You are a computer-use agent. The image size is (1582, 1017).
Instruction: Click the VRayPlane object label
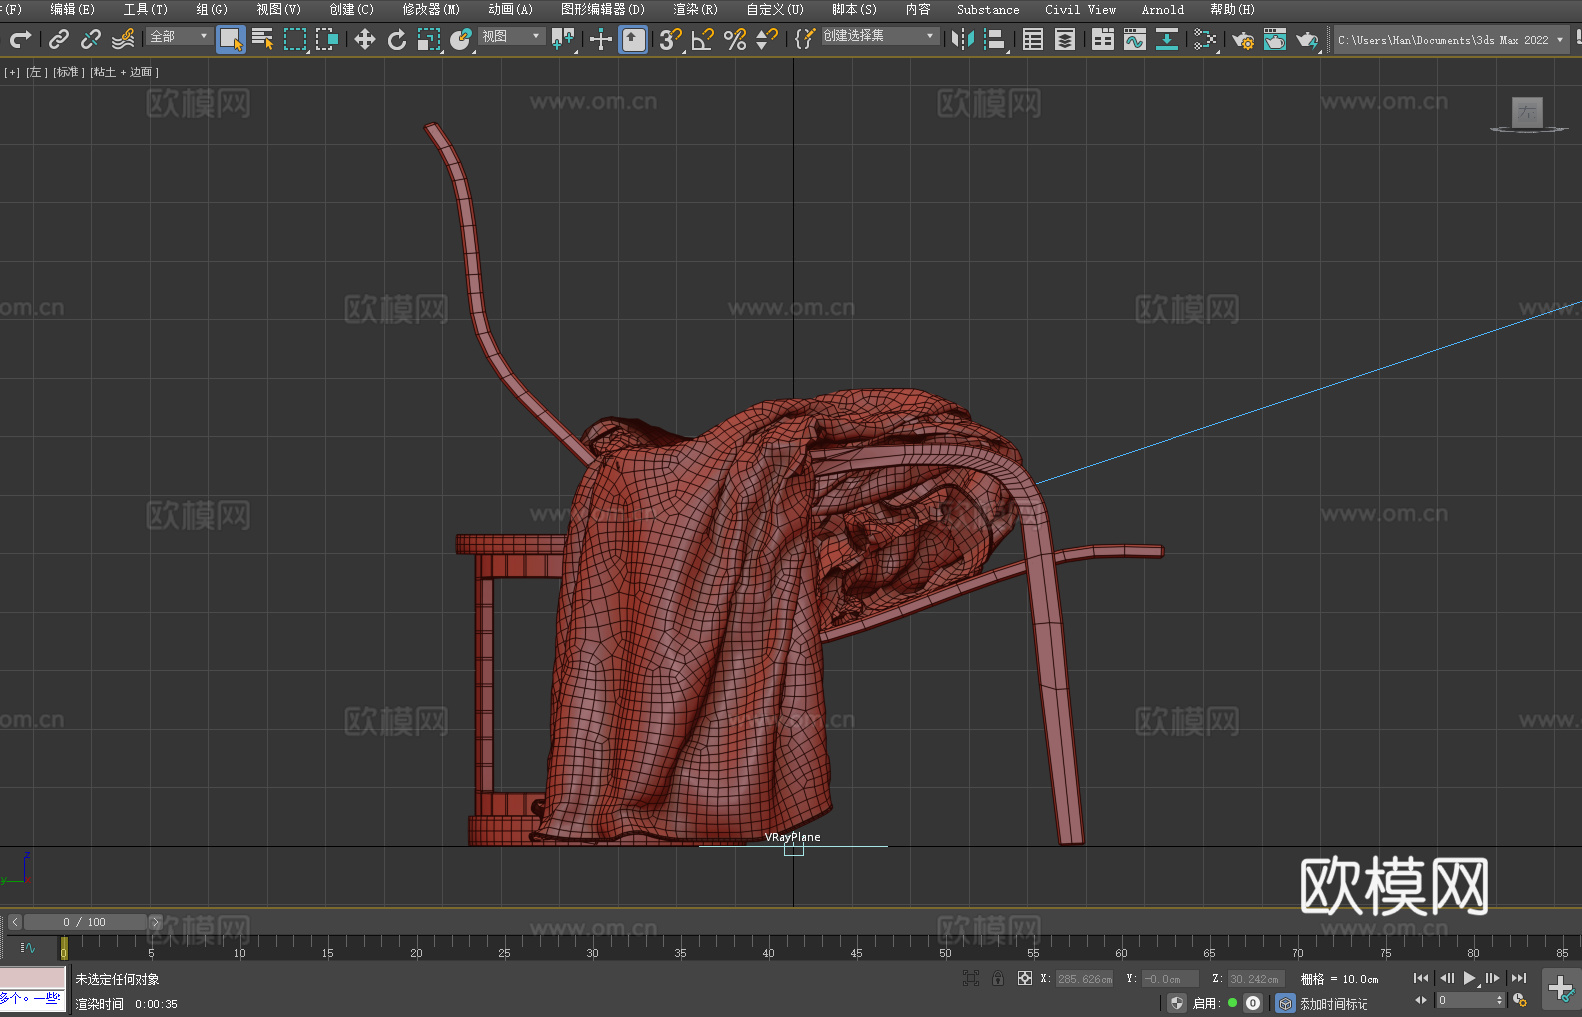click(x=792, y=837)
